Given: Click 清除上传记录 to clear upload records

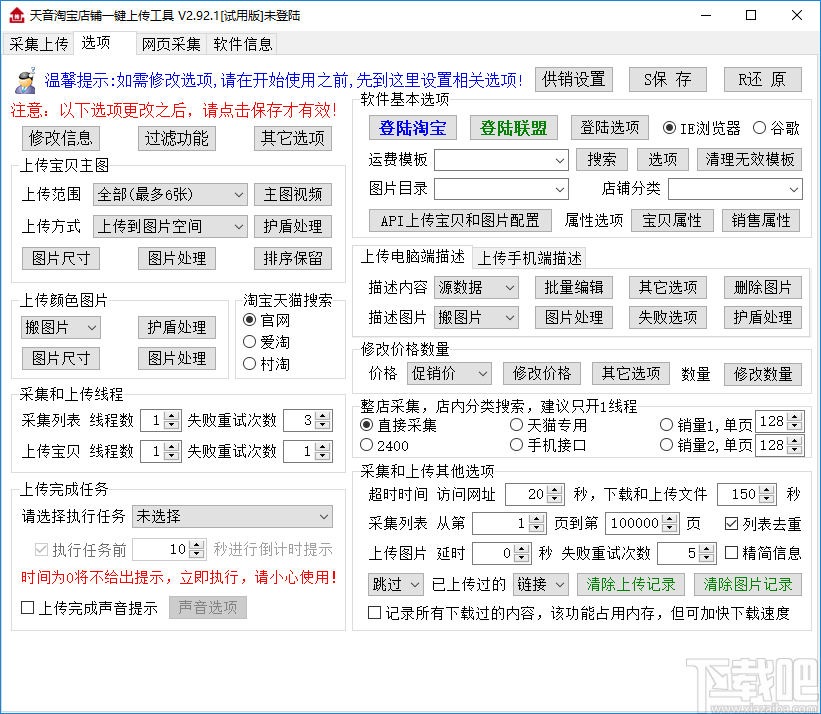Looking at the screenshot, I should click(x=632, y=584).
